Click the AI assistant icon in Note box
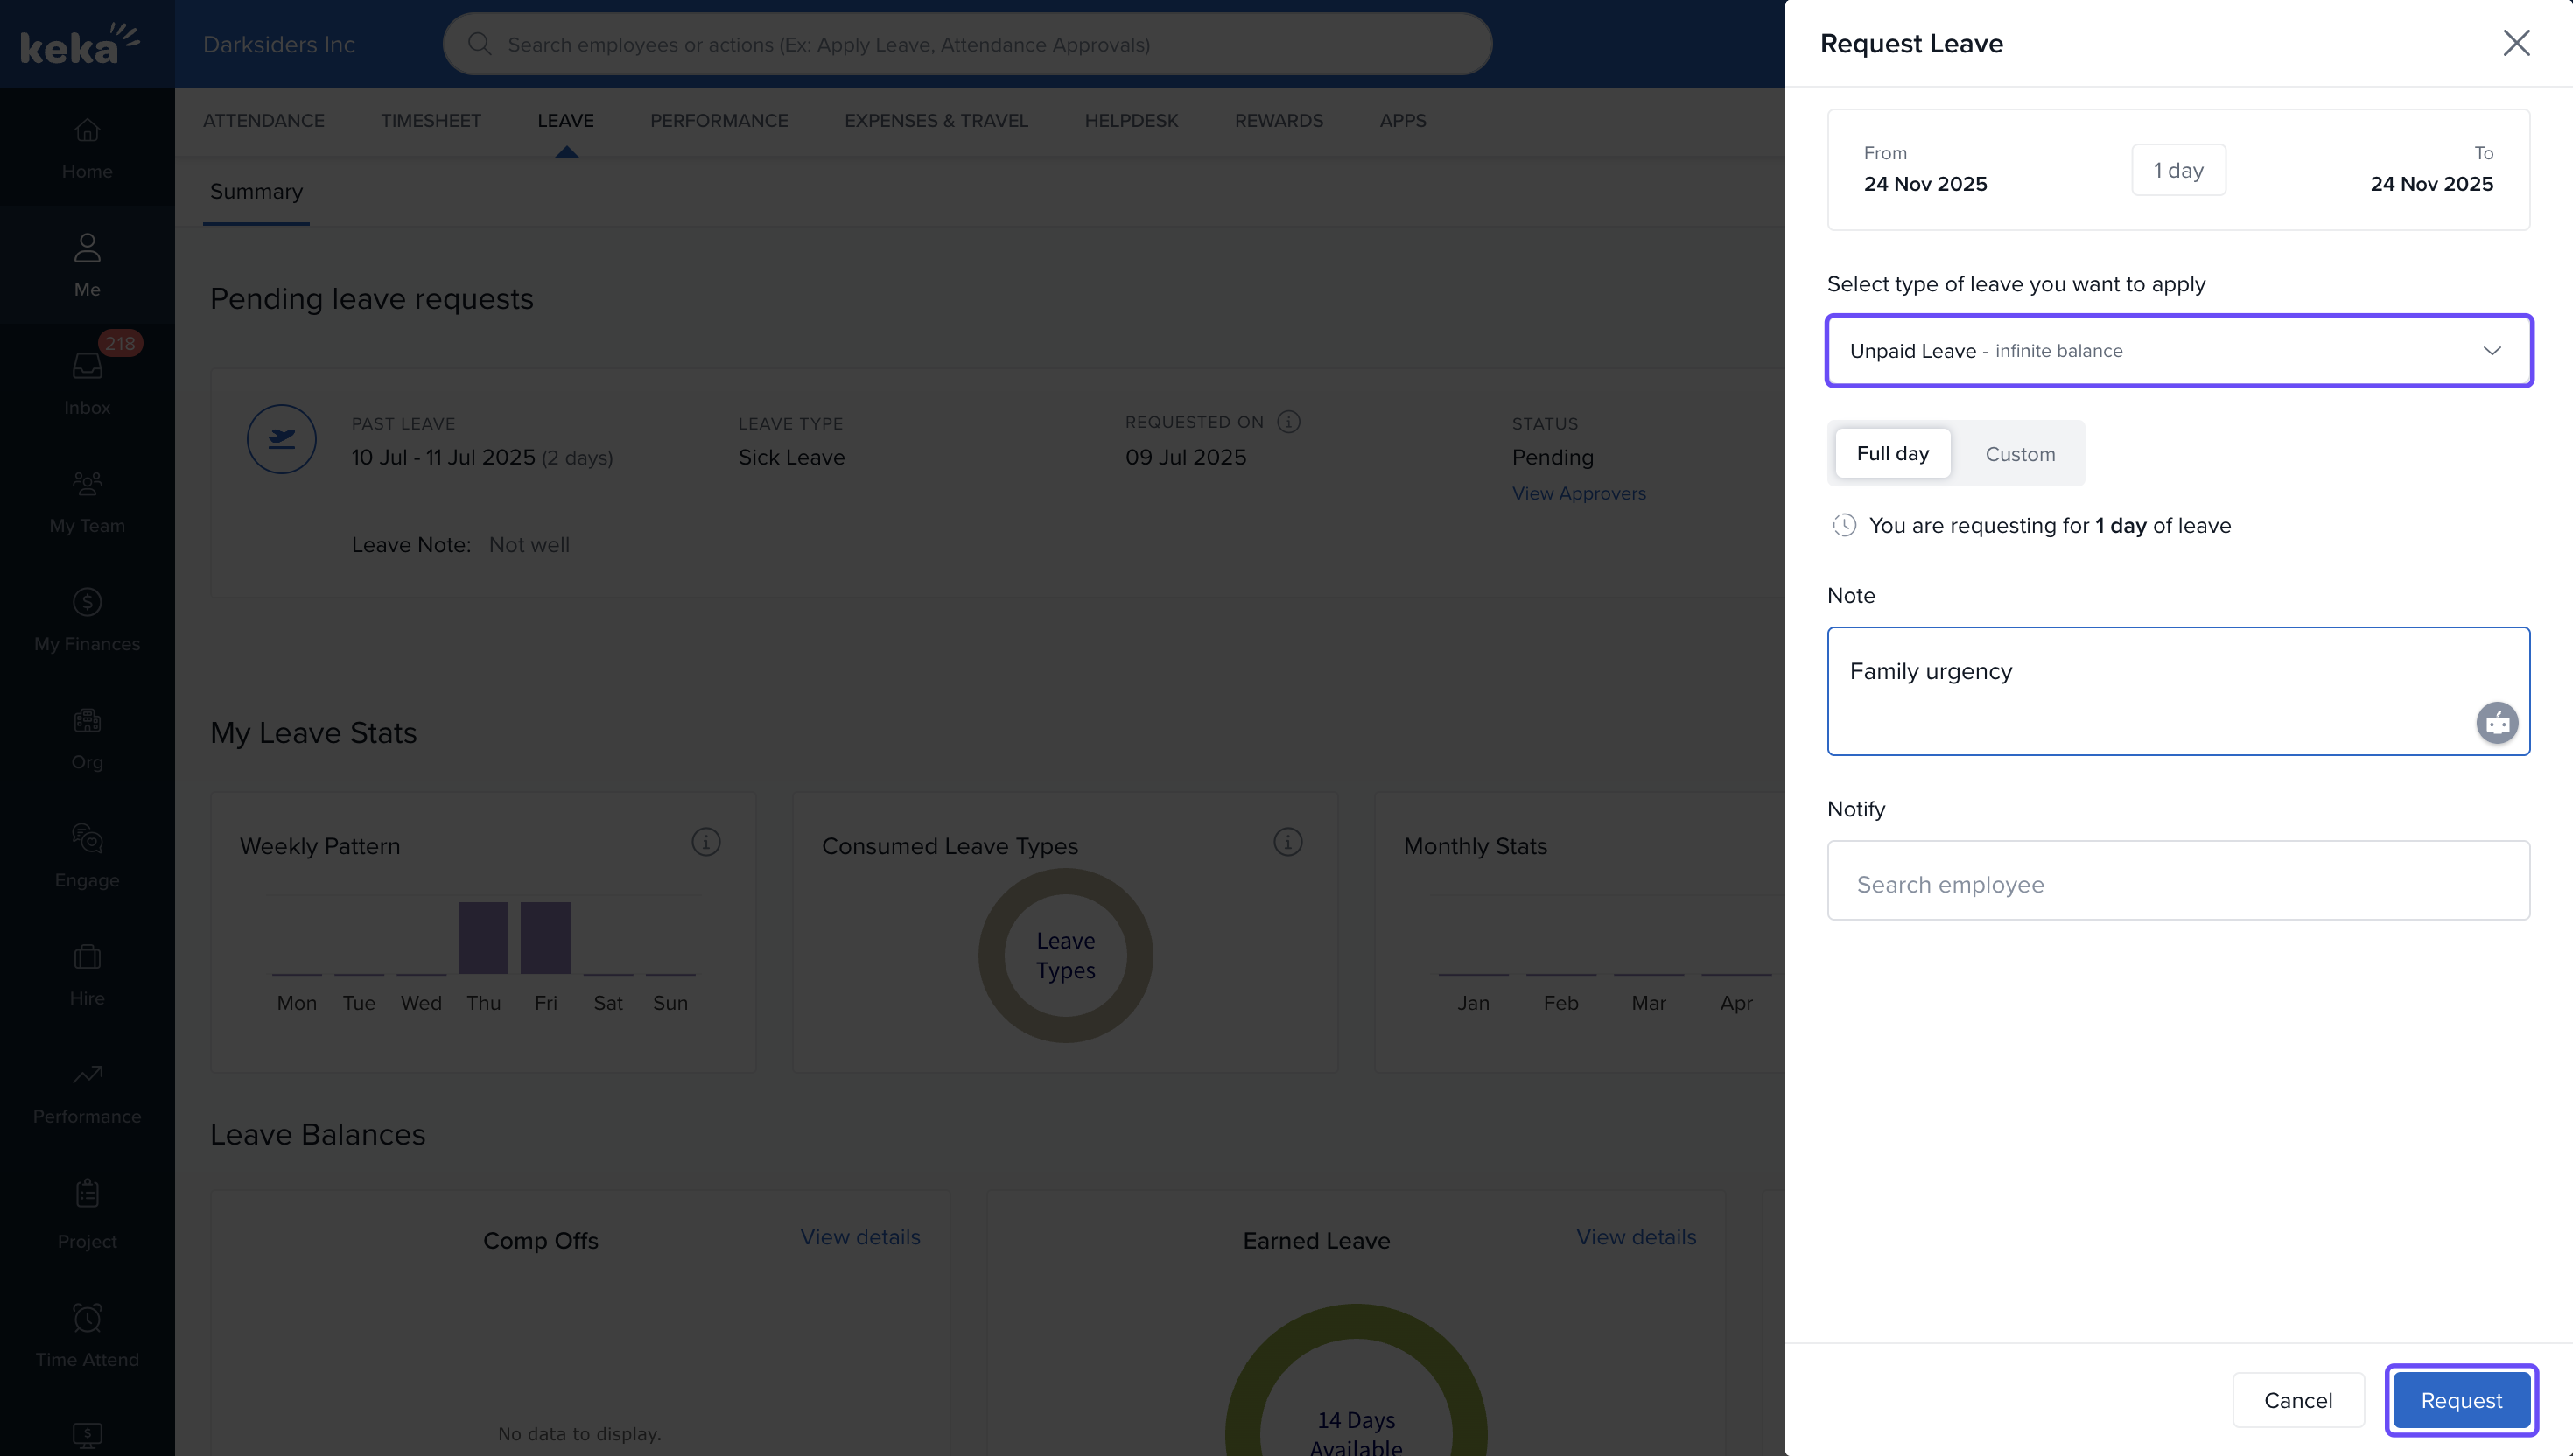The width and height of the screenshot is (2573, 1456). click(2496, 722)
